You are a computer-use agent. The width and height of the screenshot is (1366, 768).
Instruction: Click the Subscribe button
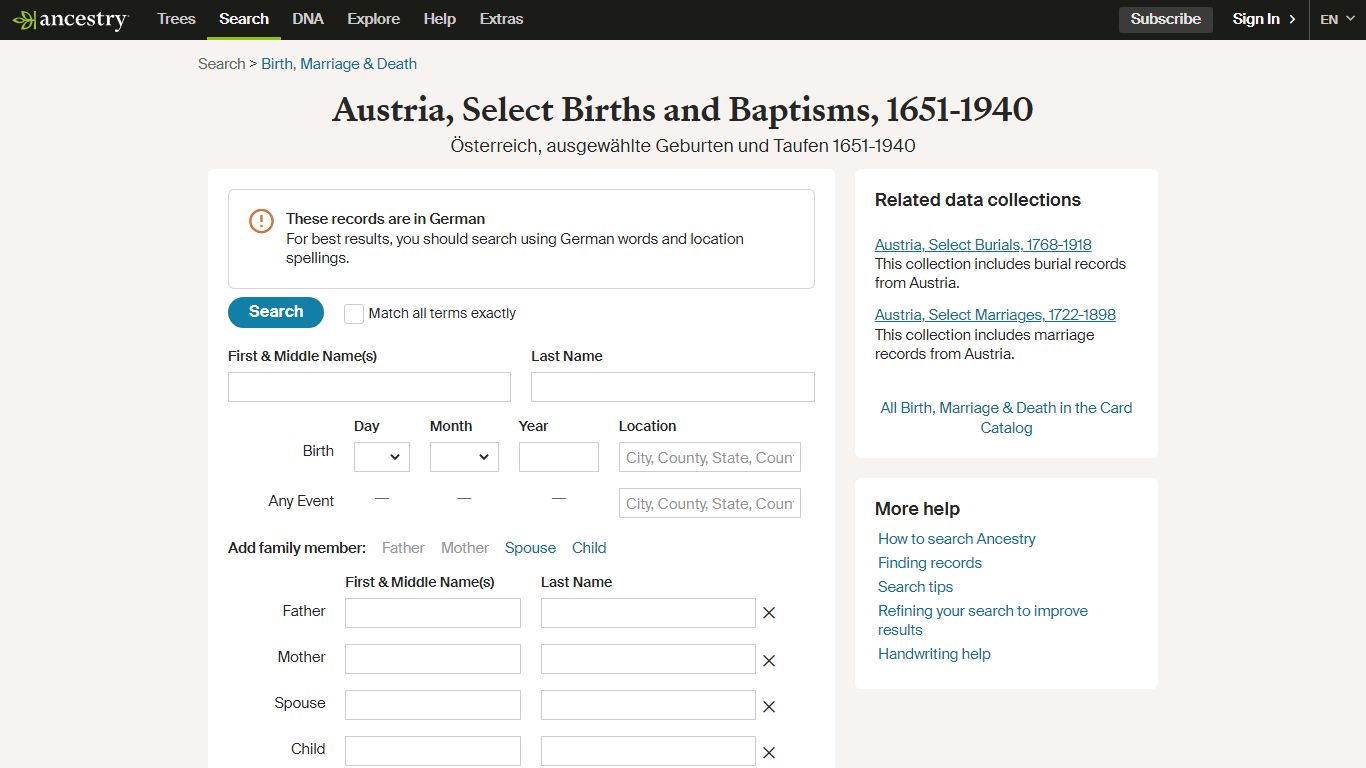(x=1166, y=19)
